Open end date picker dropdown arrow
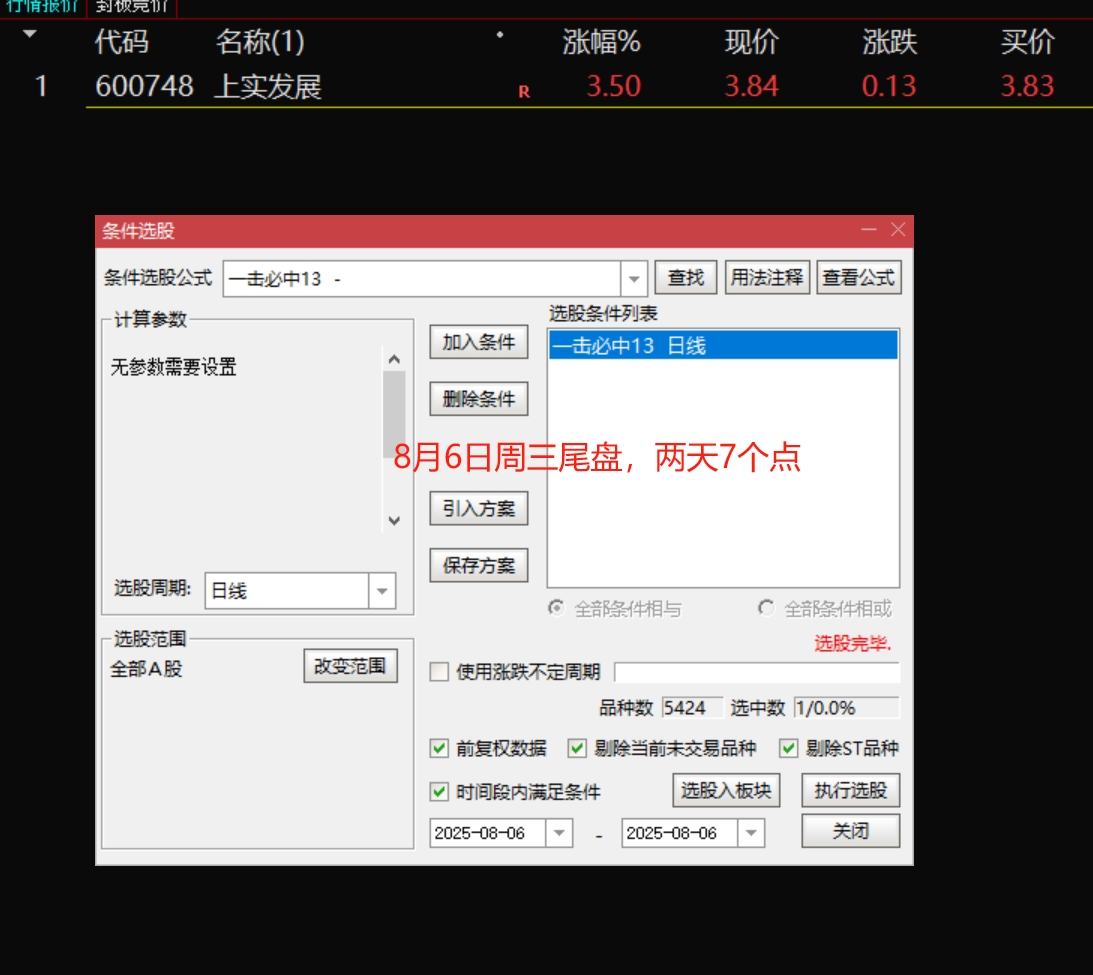The image size is (1093, 975). coord(751,833)
